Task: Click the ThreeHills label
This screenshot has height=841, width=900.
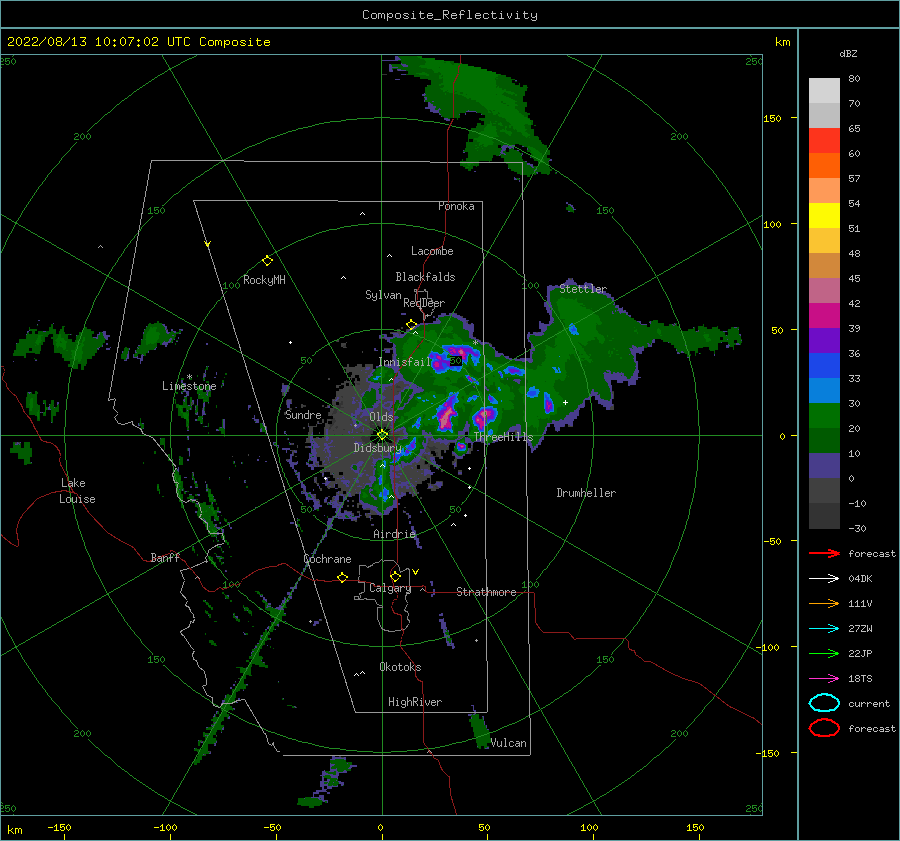Action: pyautogui.click(x=503, y=437)
